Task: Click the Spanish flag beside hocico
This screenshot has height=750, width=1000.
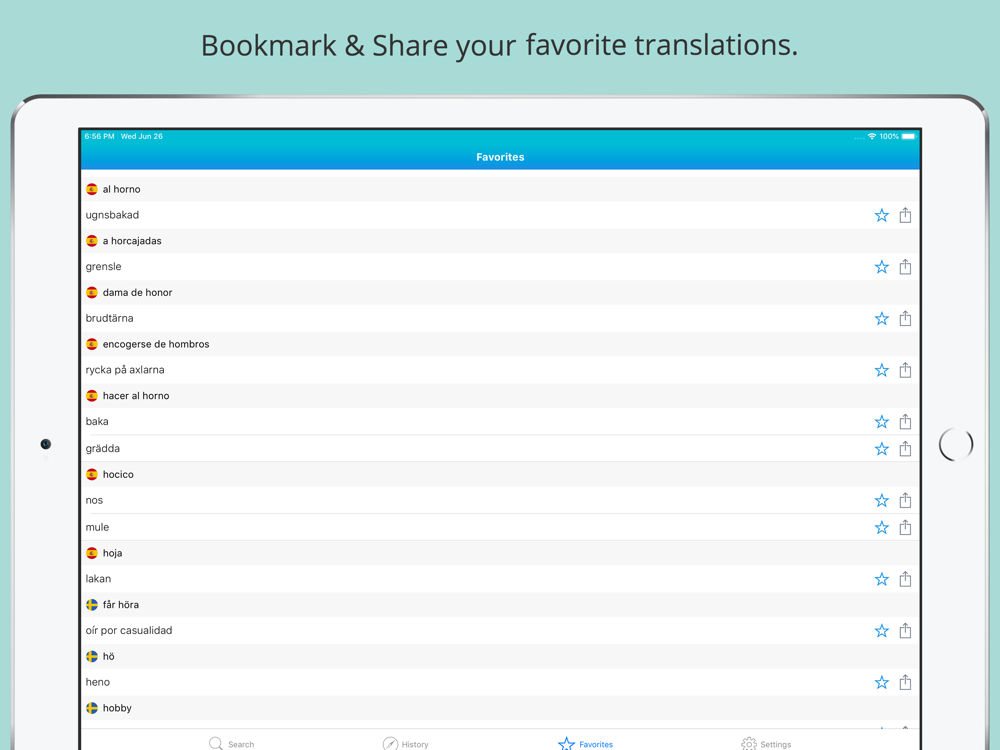Action: (92, 474)
